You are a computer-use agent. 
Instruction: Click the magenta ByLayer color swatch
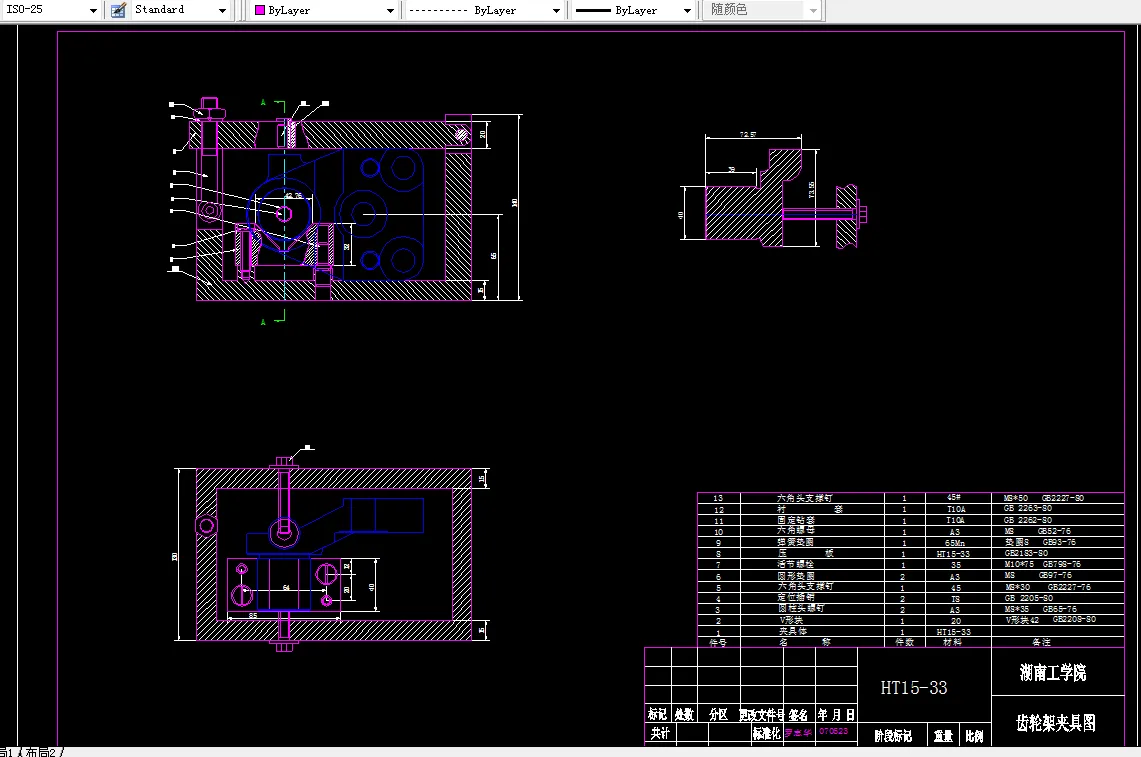tap(260, 10)
